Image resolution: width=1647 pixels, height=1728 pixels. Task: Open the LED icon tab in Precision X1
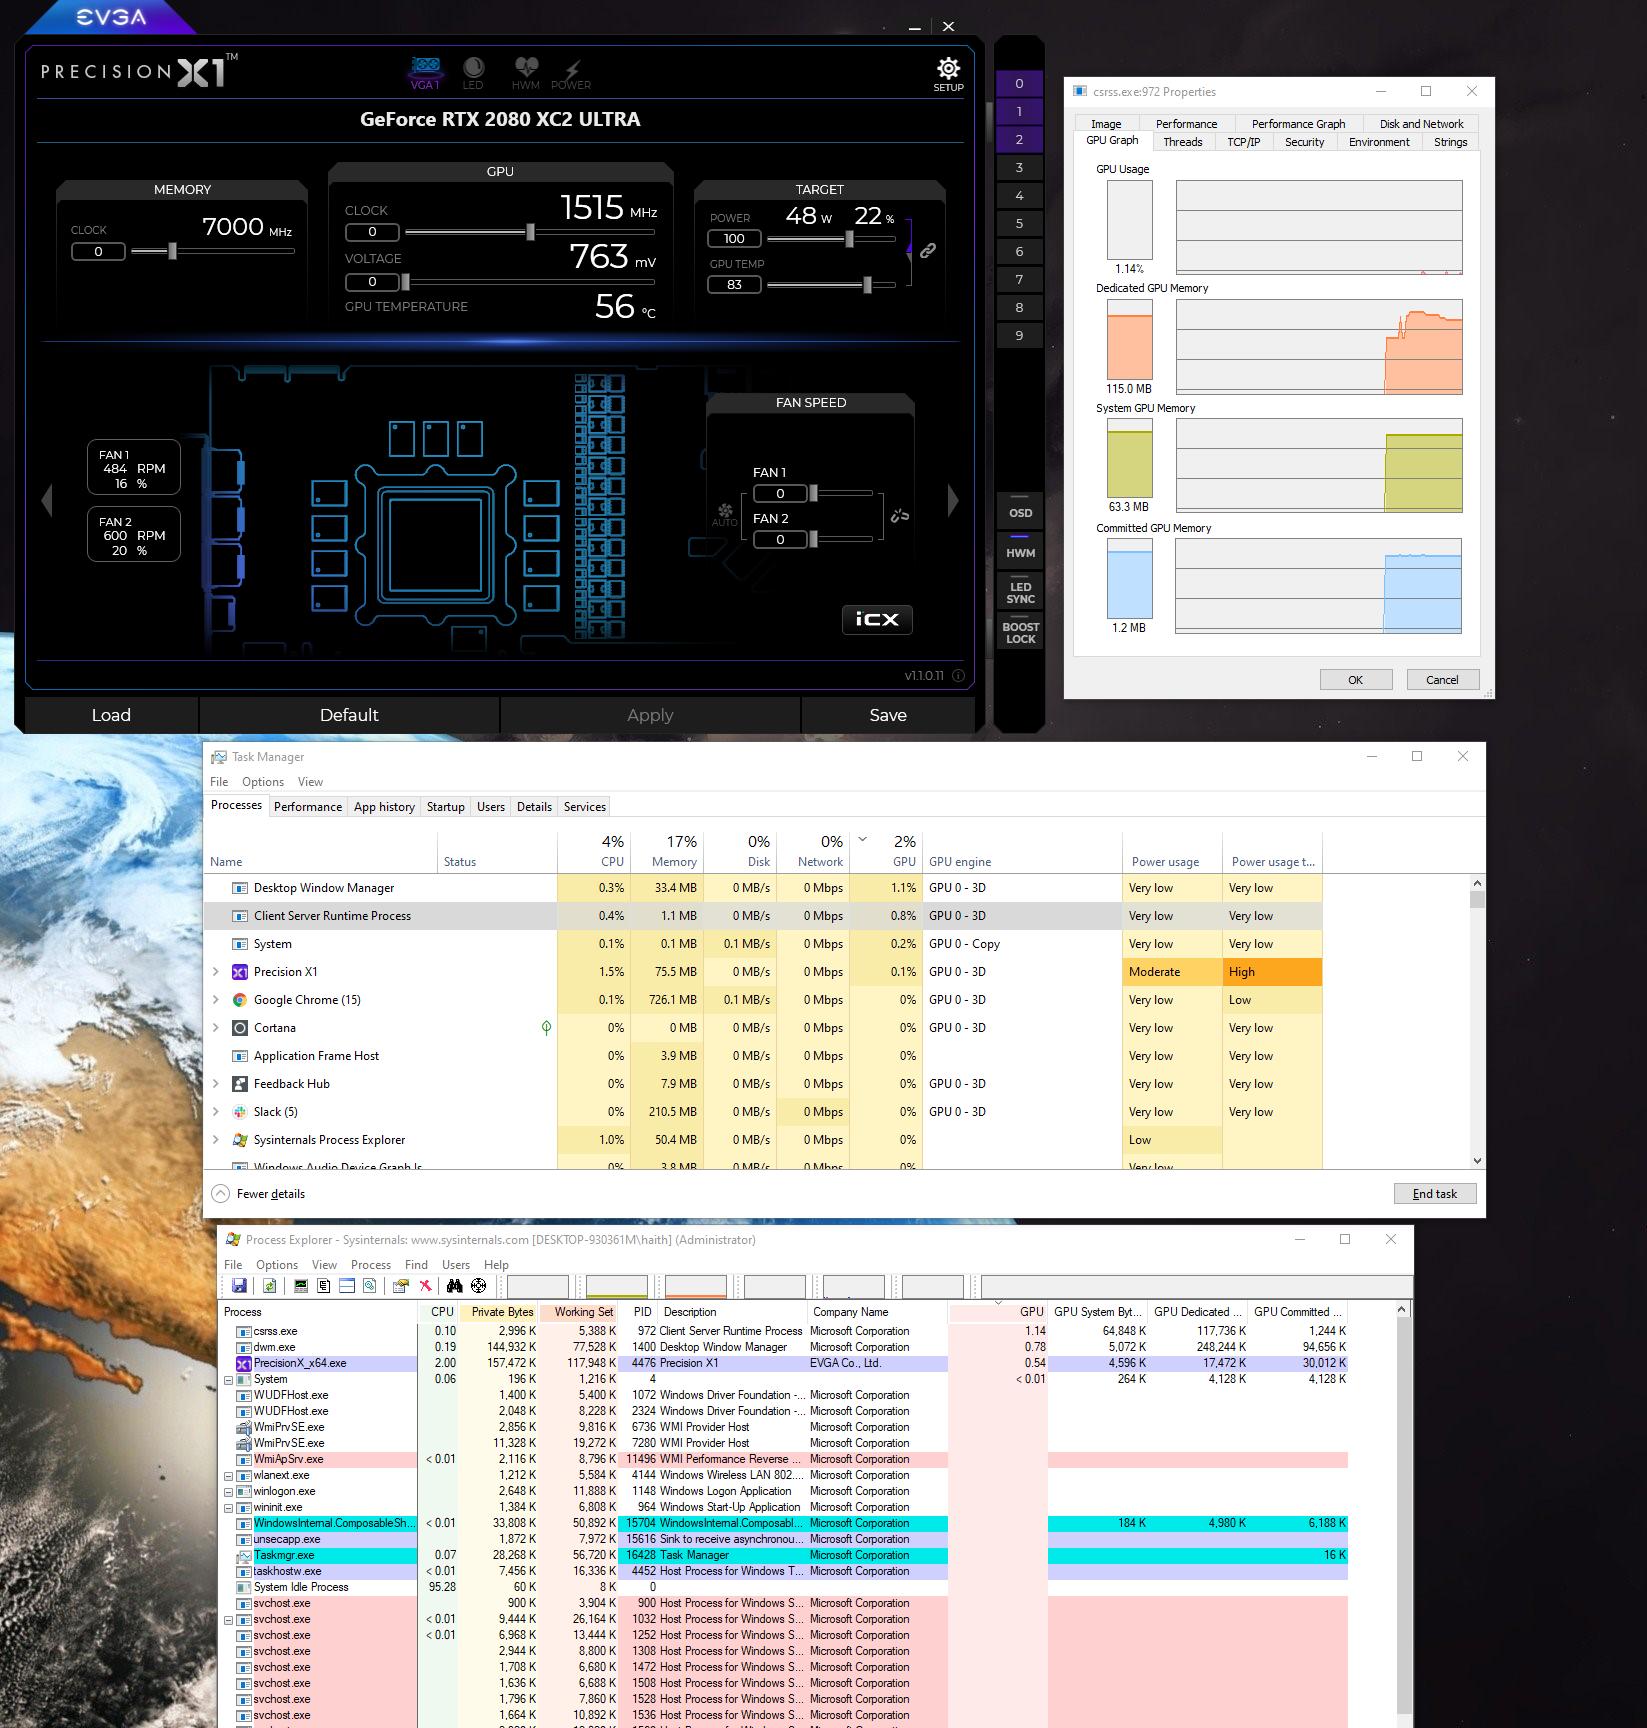click(473, 72)
